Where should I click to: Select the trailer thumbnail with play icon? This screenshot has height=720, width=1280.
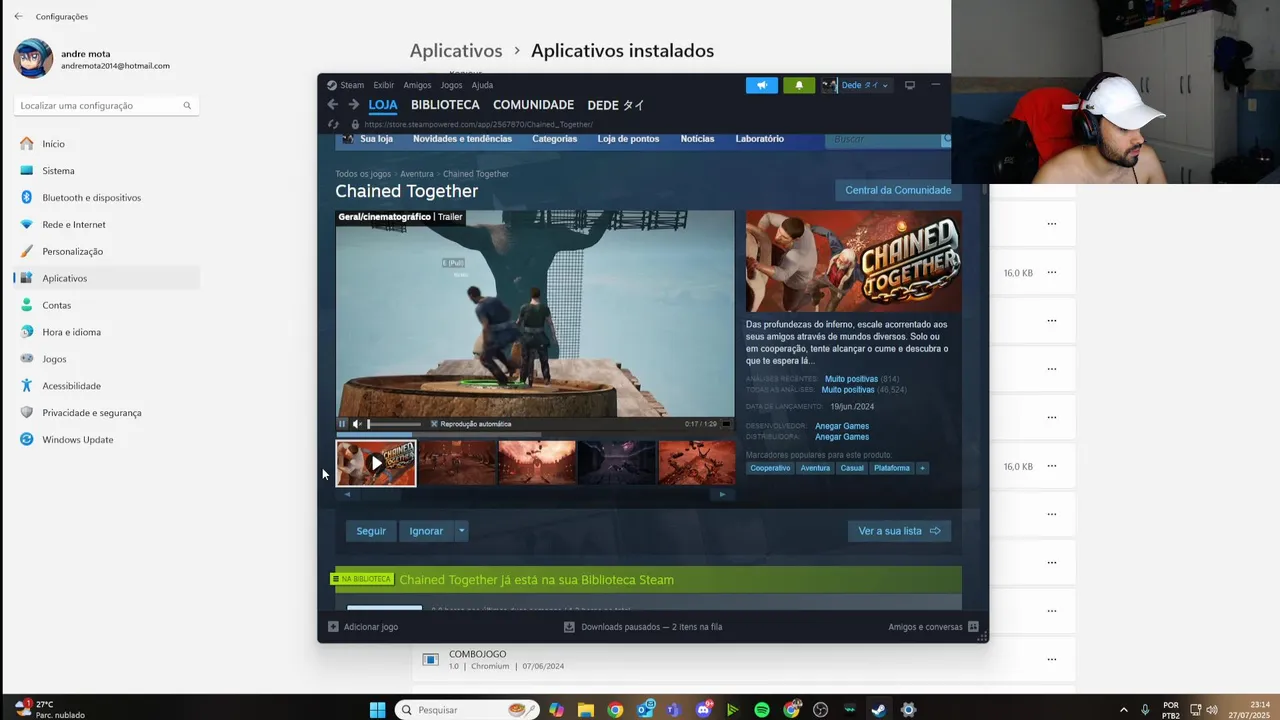tap(376, 463)
